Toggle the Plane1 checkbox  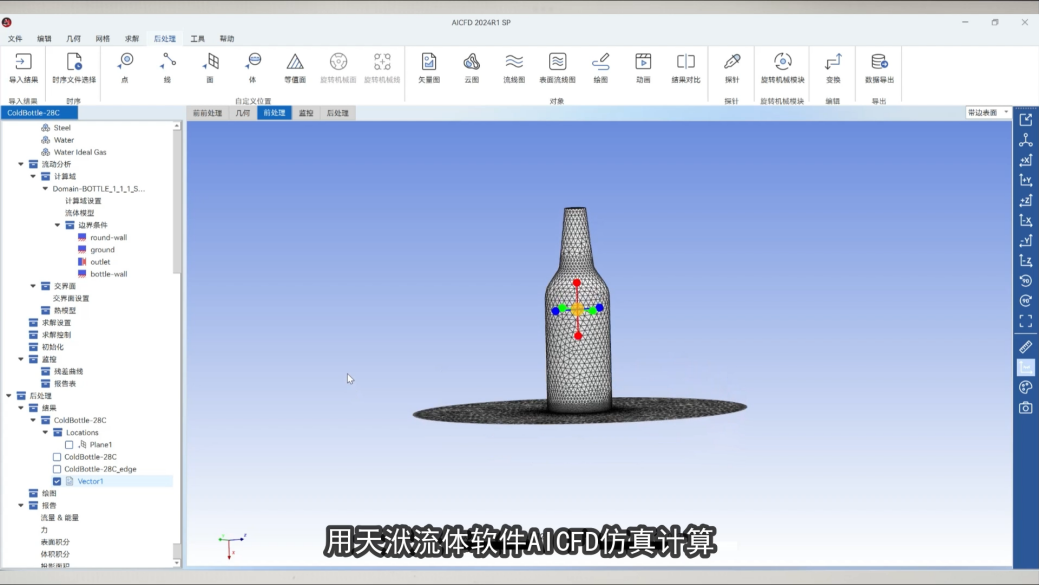pos(69,445)
